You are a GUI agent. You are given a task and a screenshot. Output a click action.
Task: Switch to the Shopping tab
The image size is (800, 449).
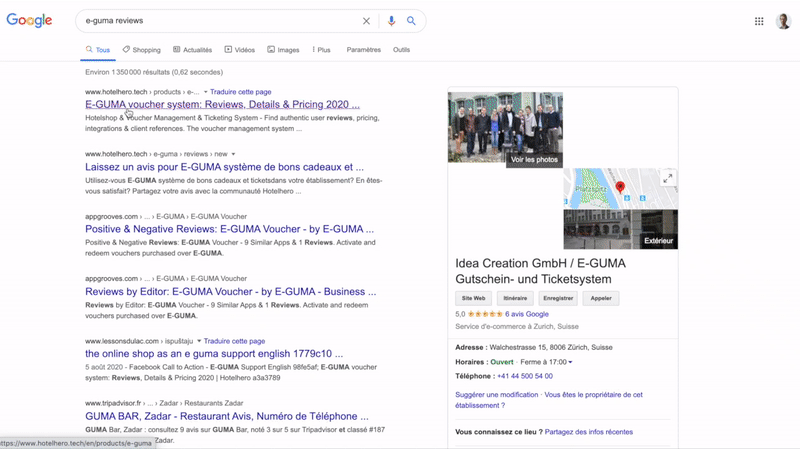coord(141,50)
